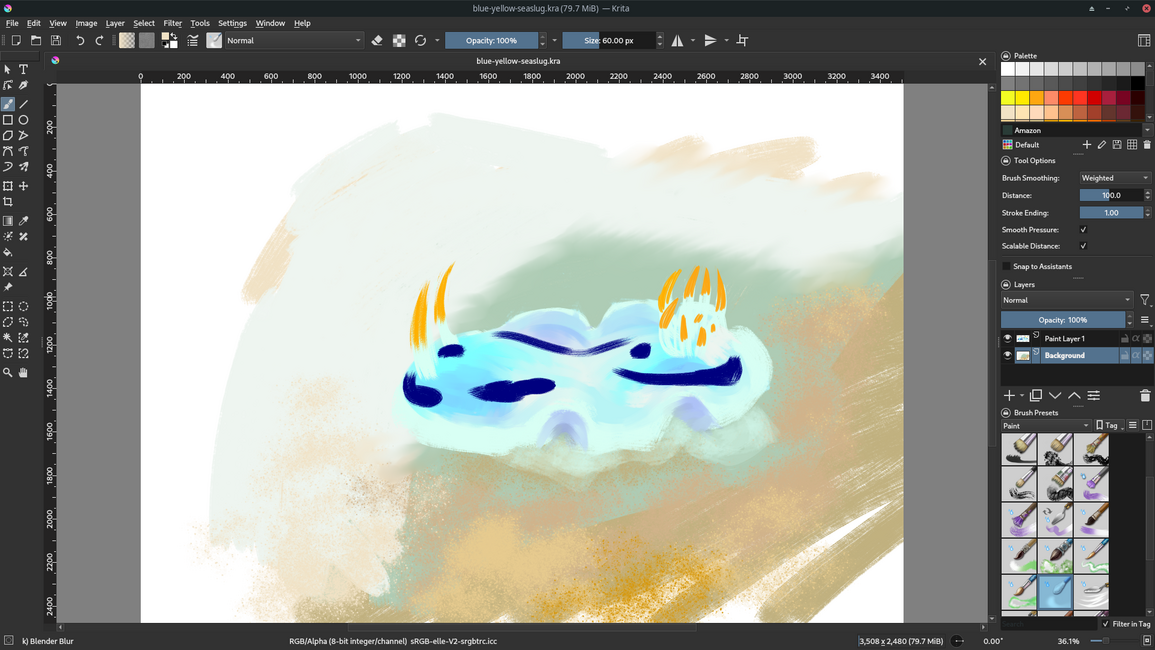1155x650 pixels.
Task: Delete the layer with the trash icon
Action: [1145, 396]
